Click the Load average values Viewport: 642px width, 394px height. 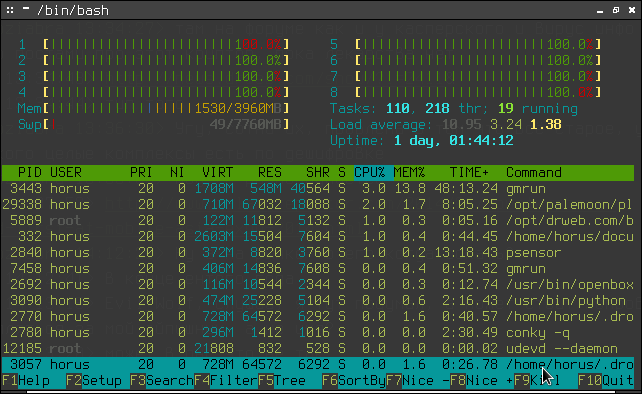coord(502,125)
